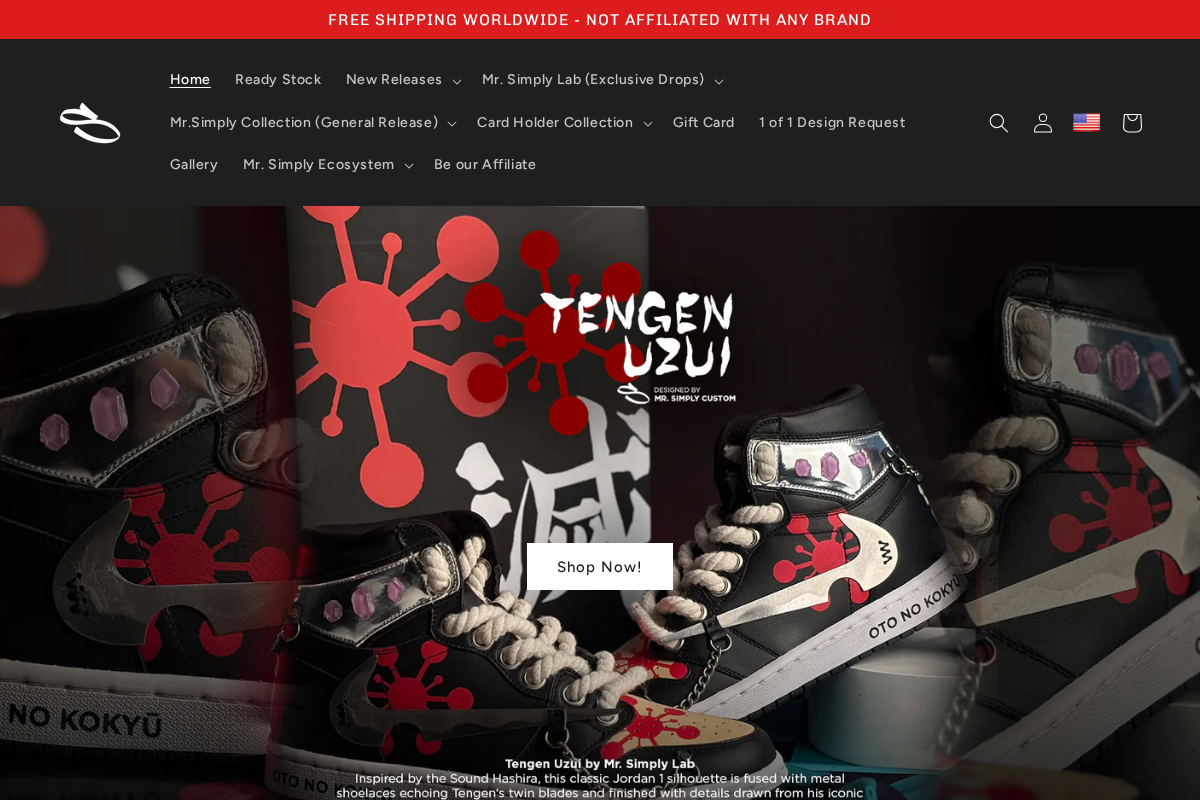
Task: Open the Ready Stock page
Action: point(278,79)
